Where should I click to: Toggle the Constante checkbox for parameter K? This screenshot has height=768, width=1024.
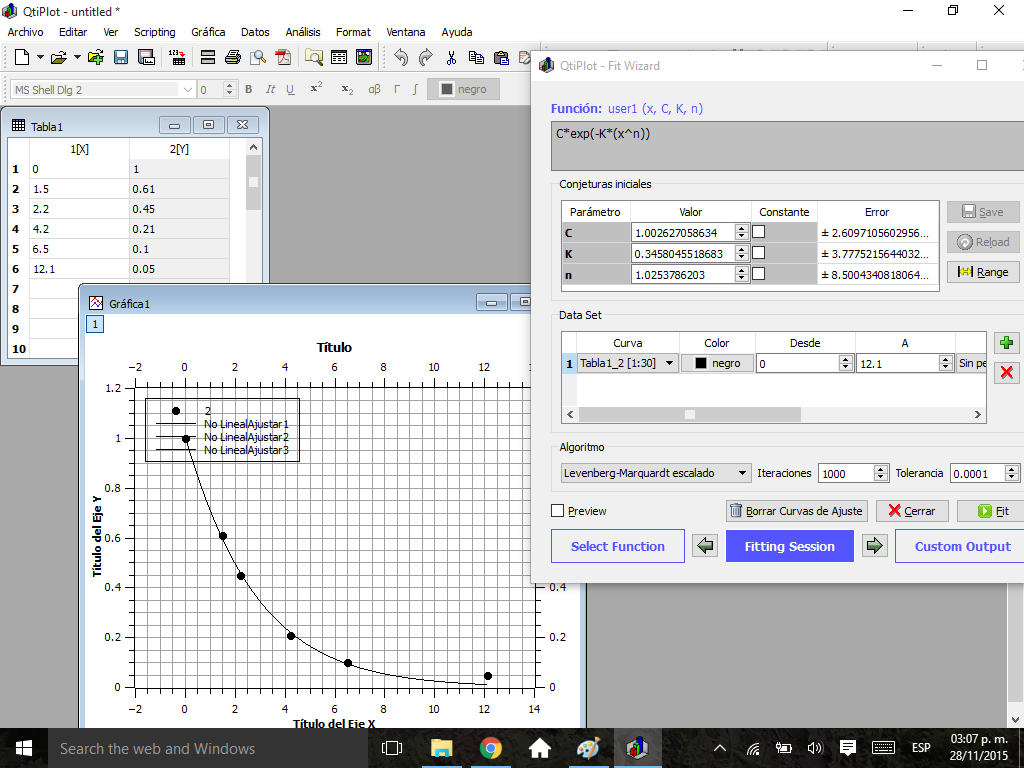(x=758, y=253)
